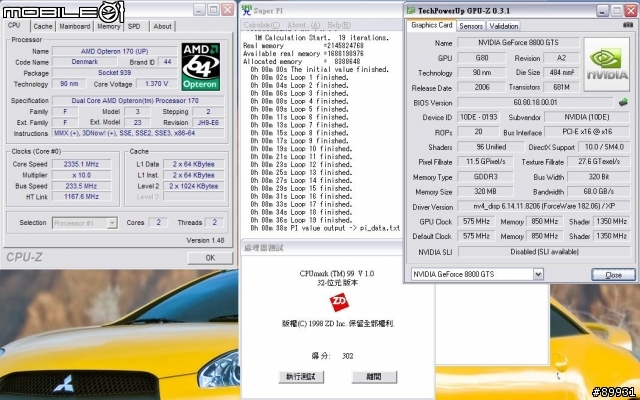Image resolution: width=640 pixels, height=400 pixels.
Task: Click the Shaders value 96 Unified
Action: coord(491,147)
